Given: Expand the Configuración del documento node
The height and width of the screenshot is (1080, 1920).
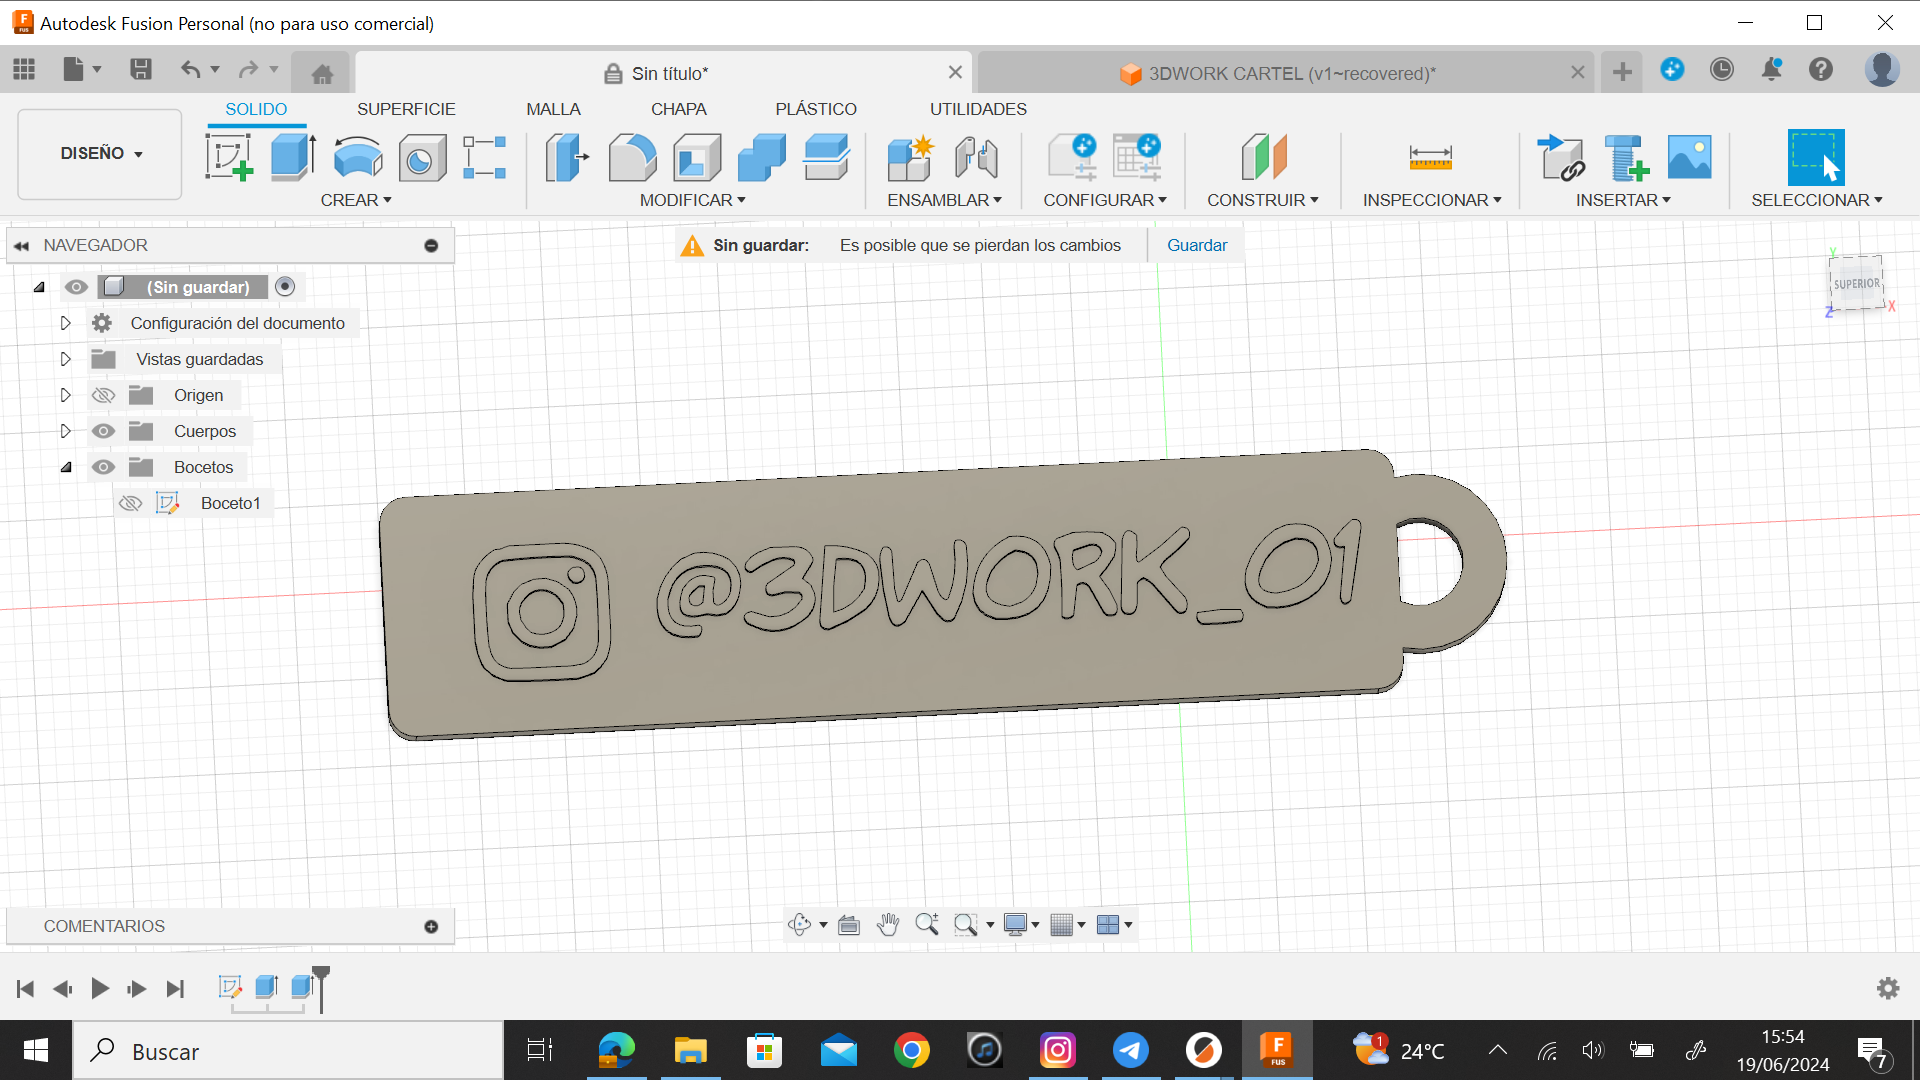Looking at the screenshot, I should click(66, 322).
